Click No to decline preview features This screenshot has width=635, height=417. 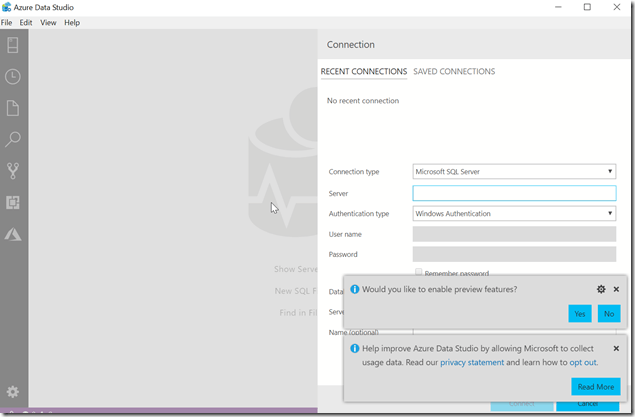coord(609,314)
